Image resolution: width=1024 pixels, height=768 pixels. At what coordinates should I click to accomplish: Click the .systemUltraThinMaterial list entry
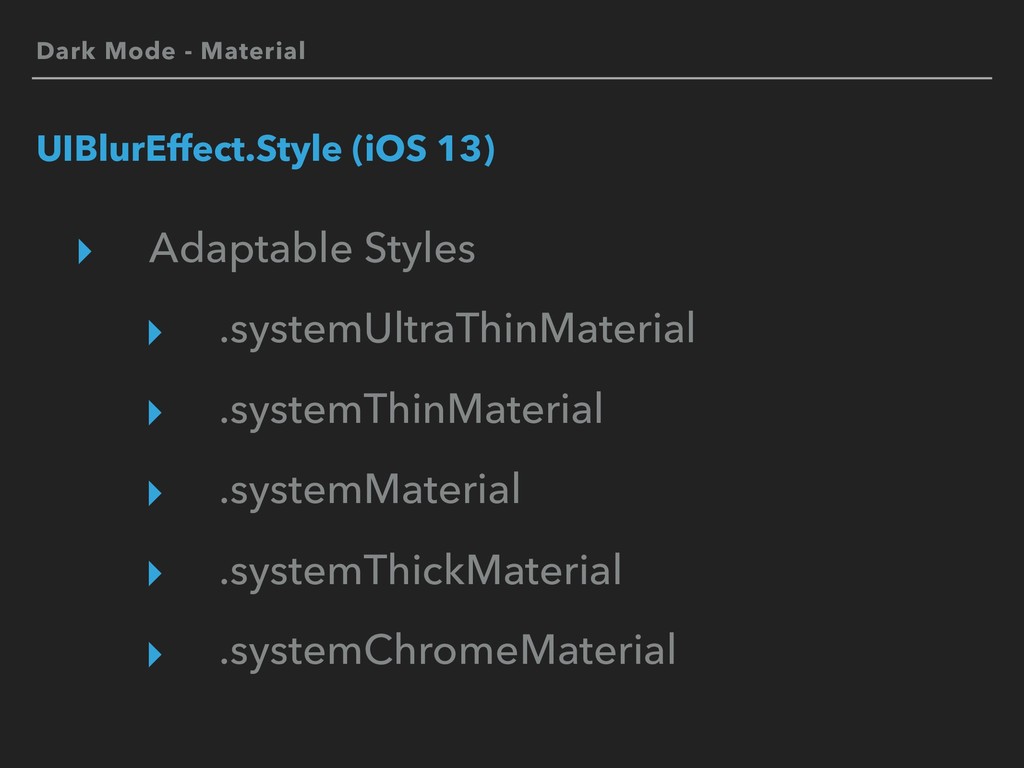(457, 330)
